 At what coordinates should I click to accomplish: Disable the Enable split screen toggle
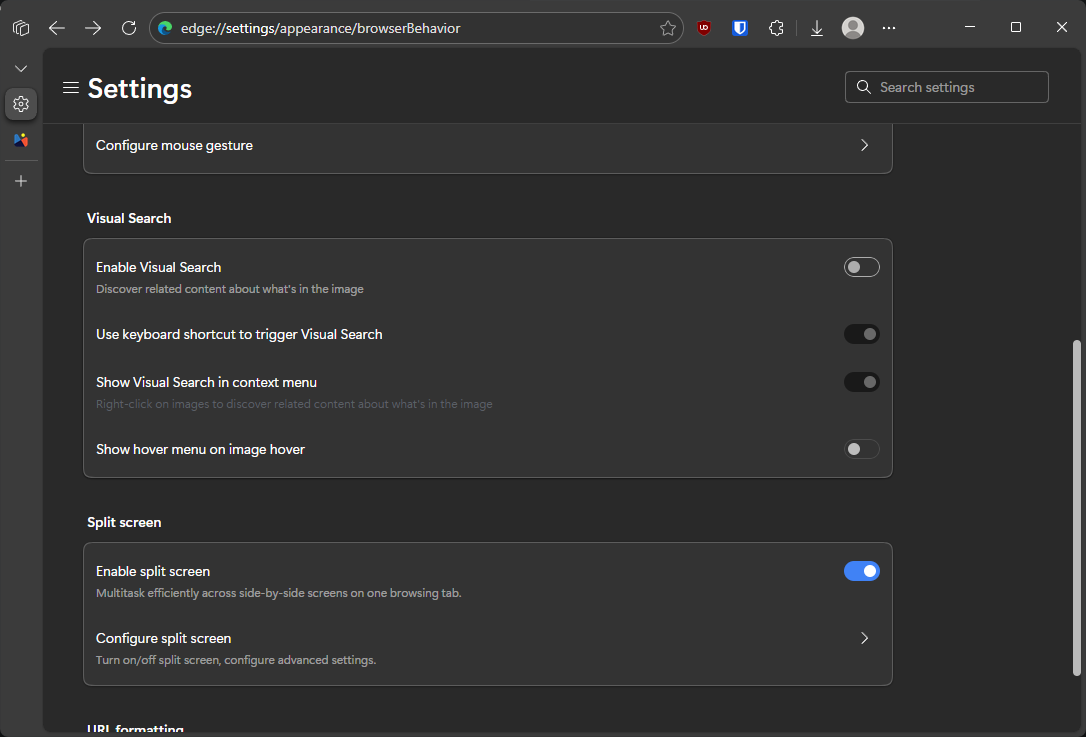(861, 571)
